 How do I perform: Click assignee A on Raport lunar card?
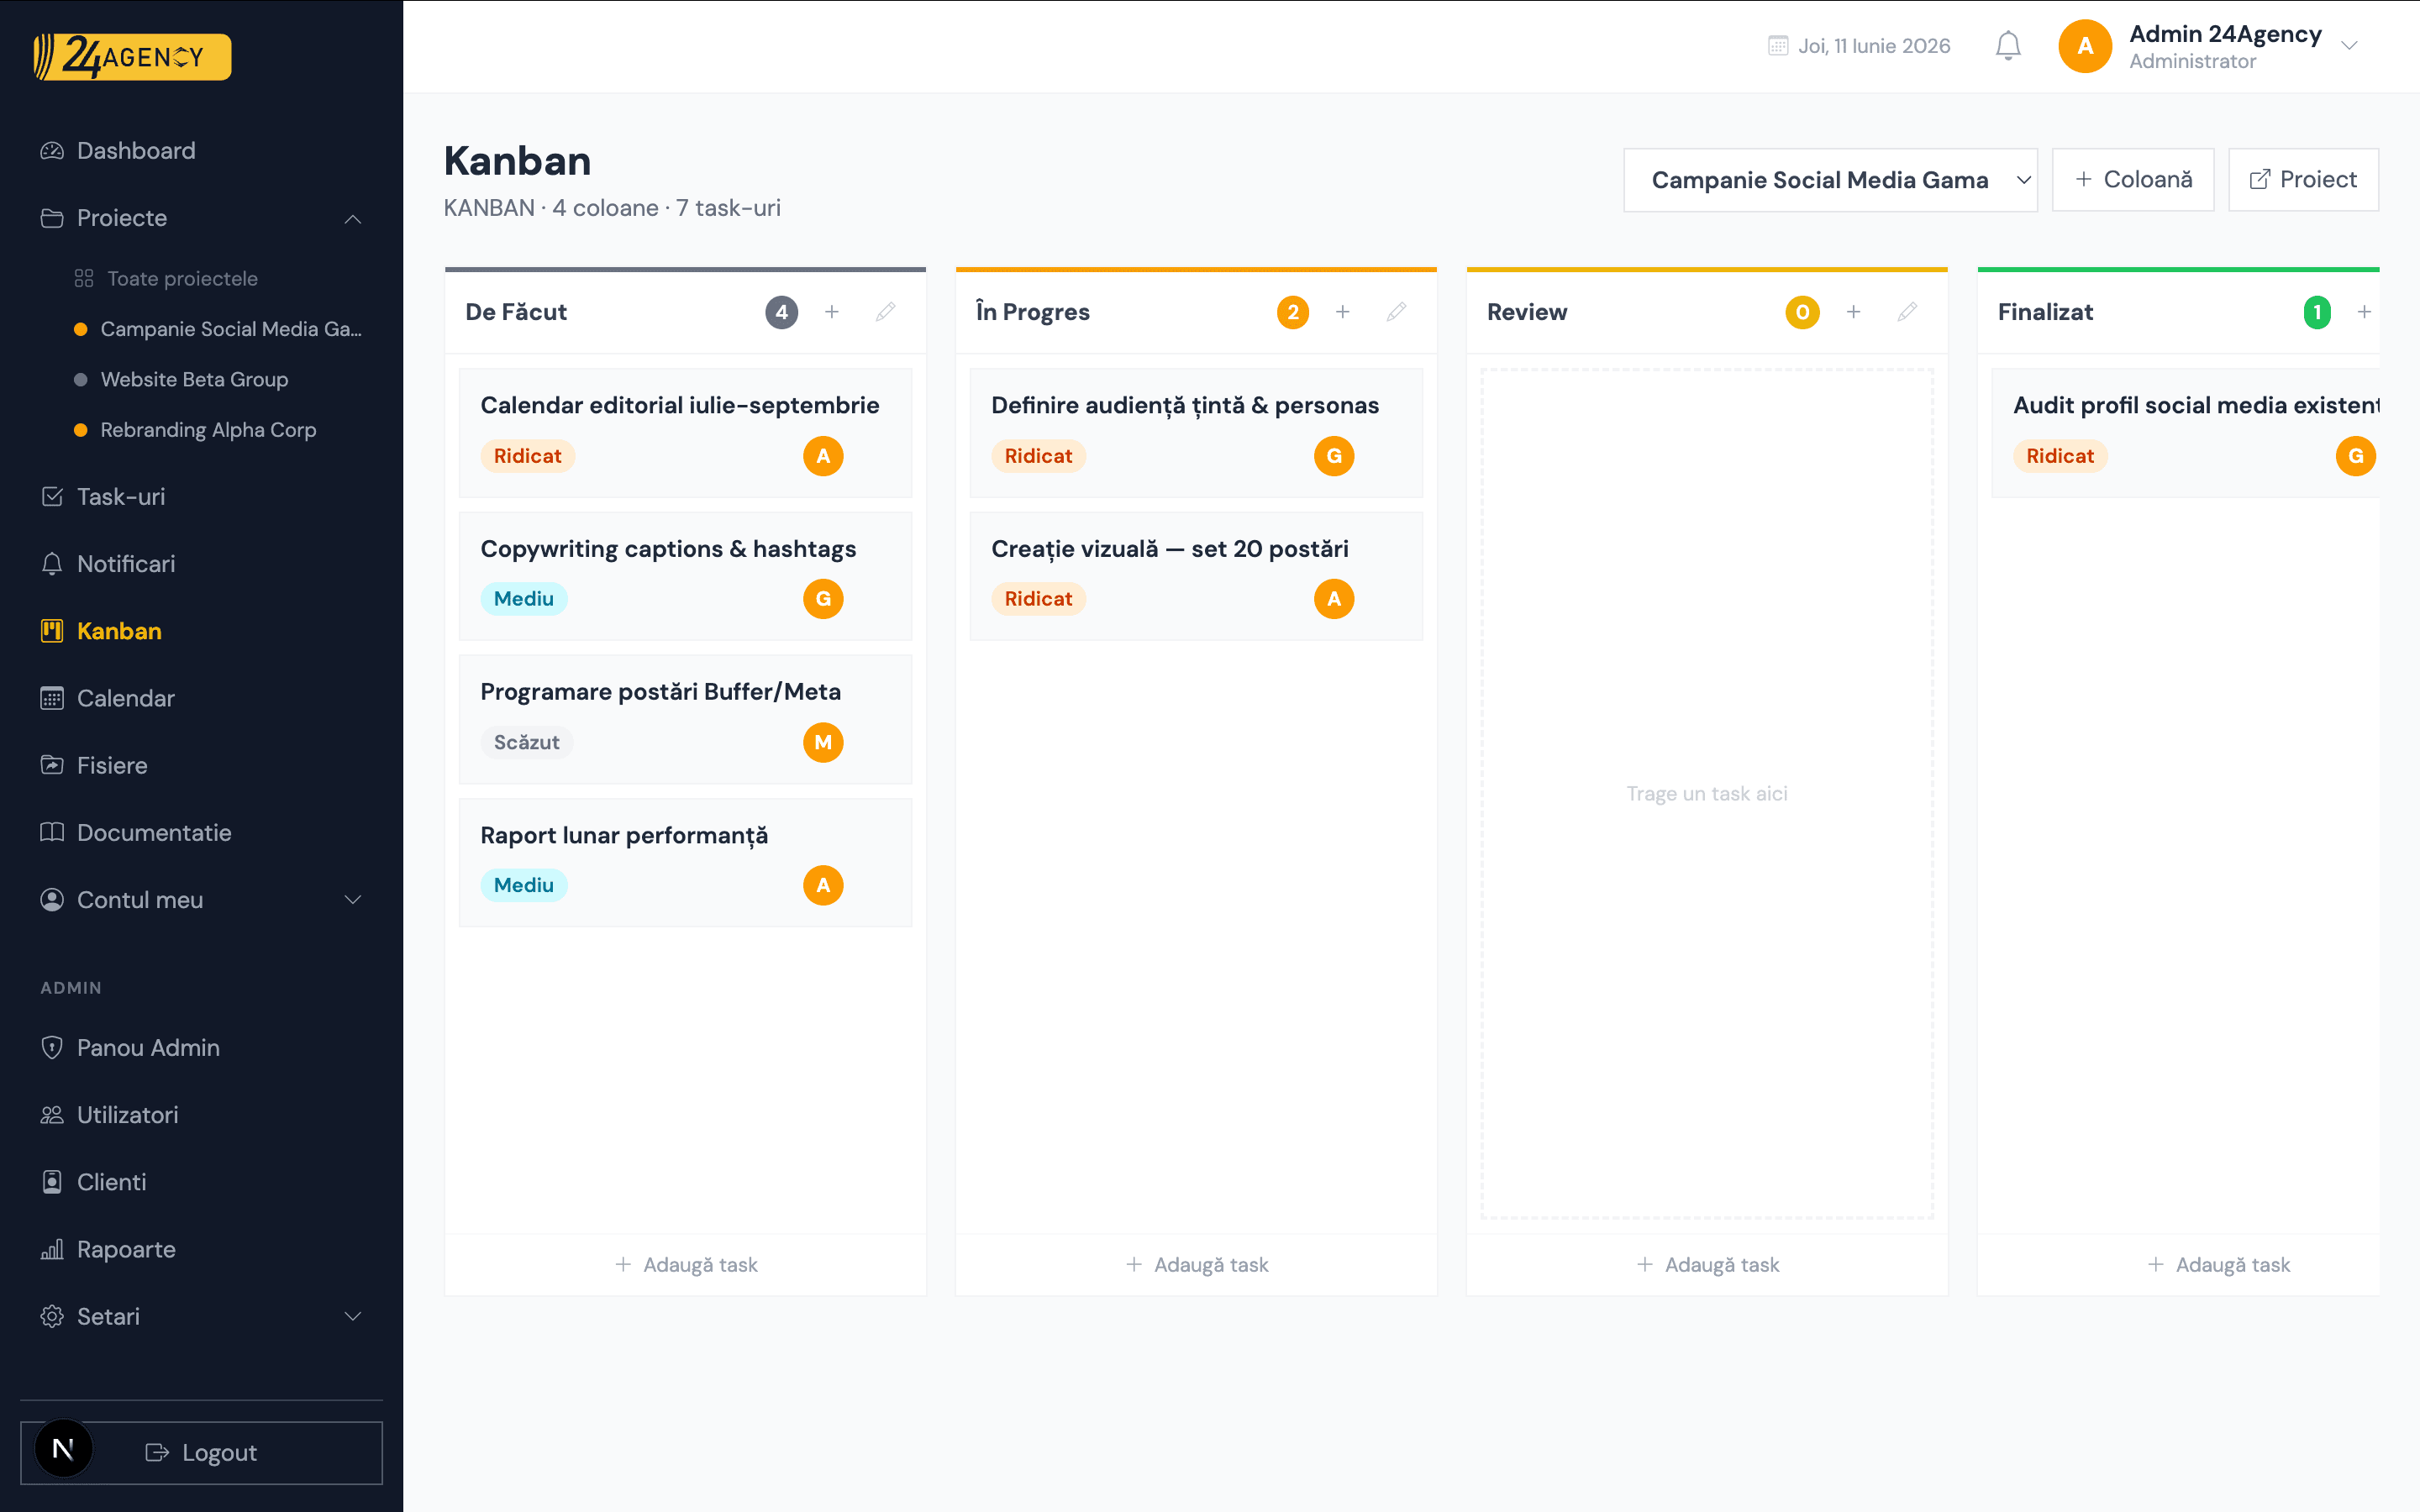[x=823, y=885]
